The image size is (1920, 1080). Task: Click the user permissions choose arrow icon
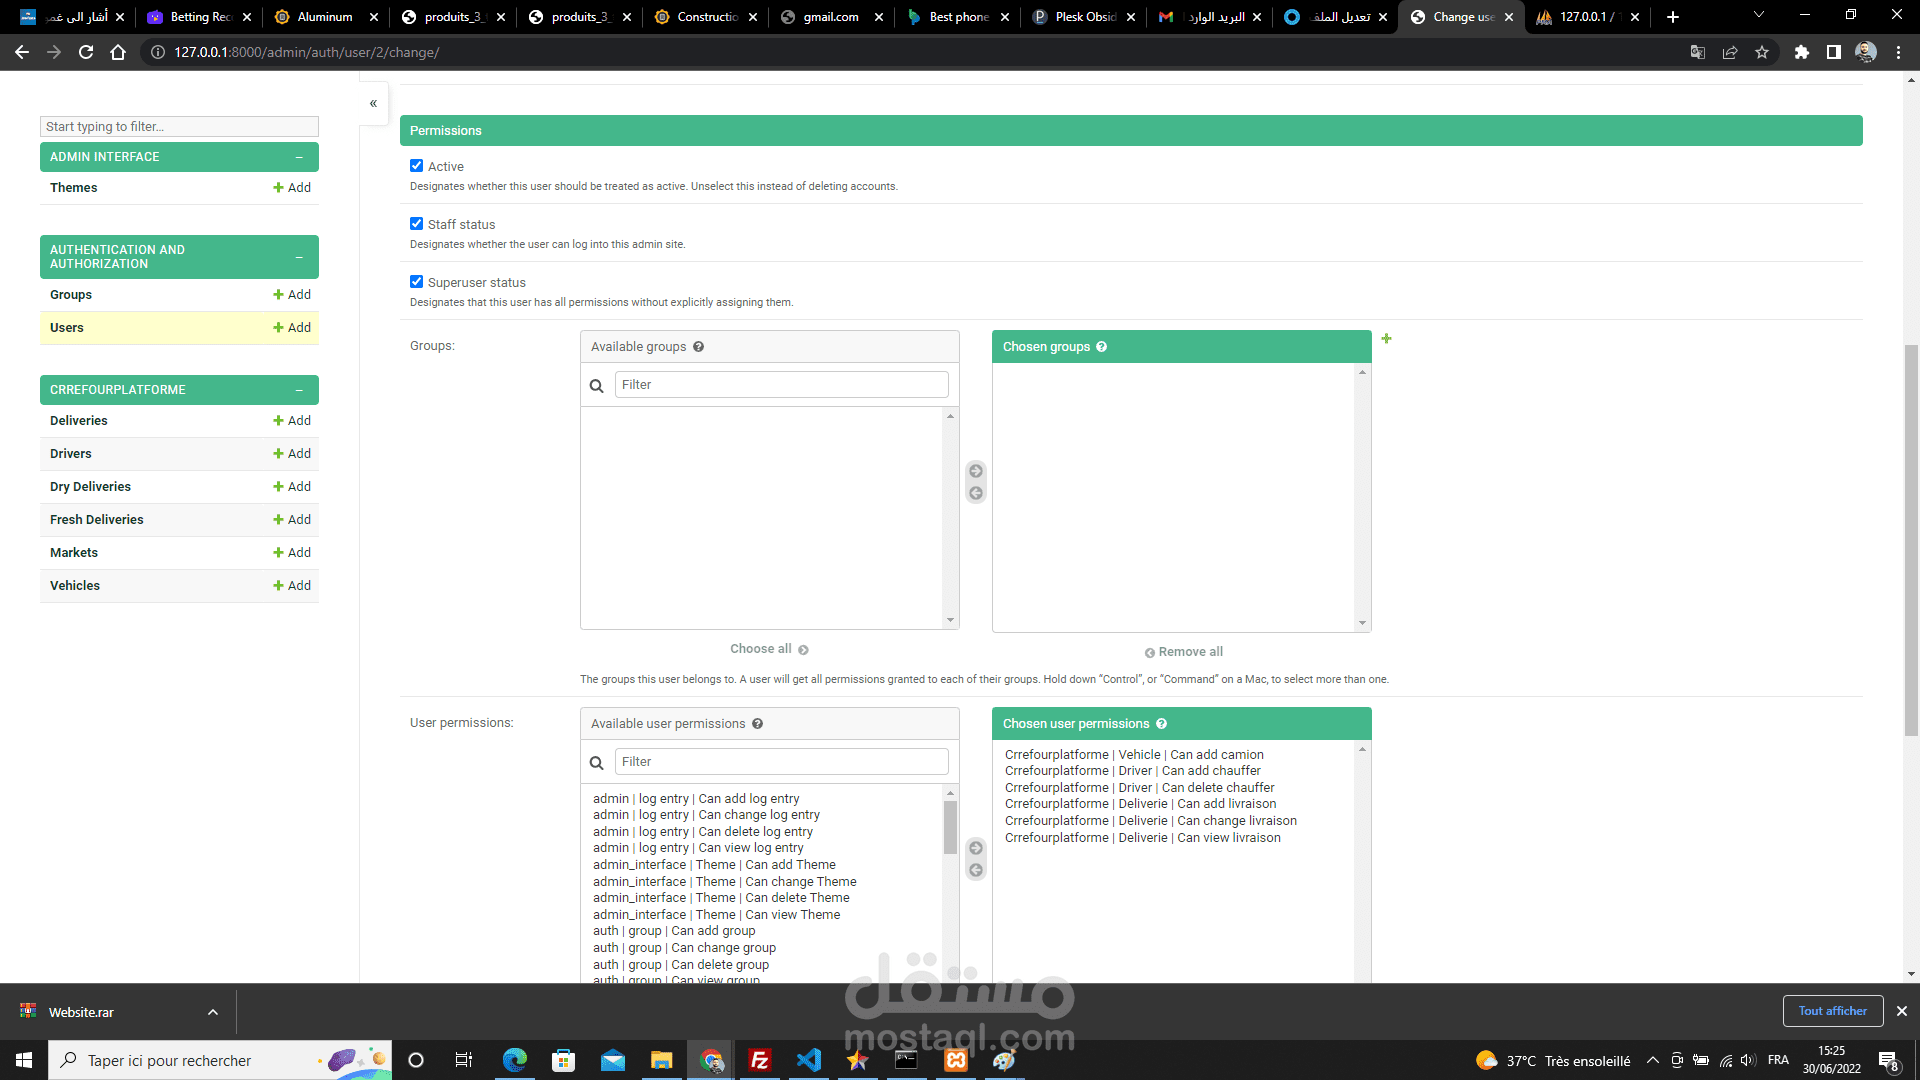(976, 848)
